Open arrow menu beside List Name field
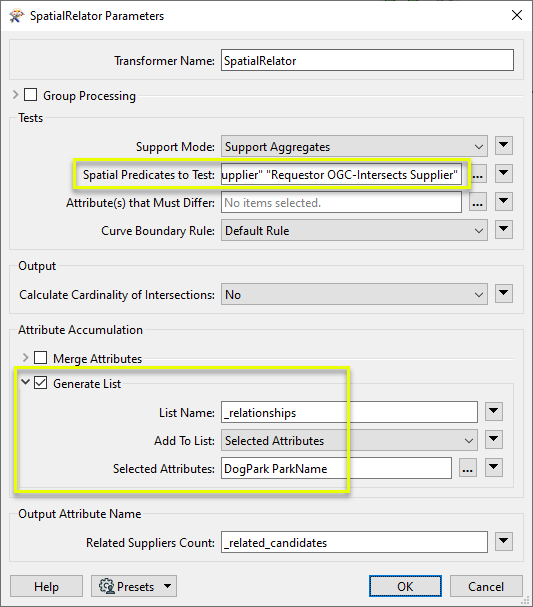 coord(494,412)
